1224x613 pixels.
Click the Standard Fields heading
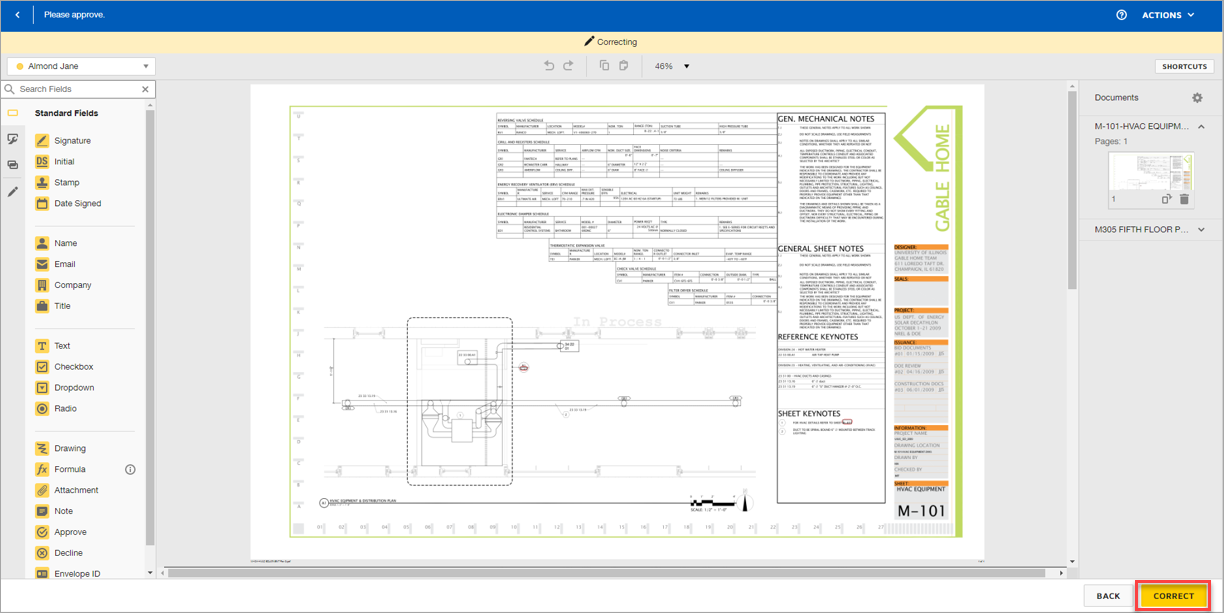pyautogui.click(x=66, y=114)
